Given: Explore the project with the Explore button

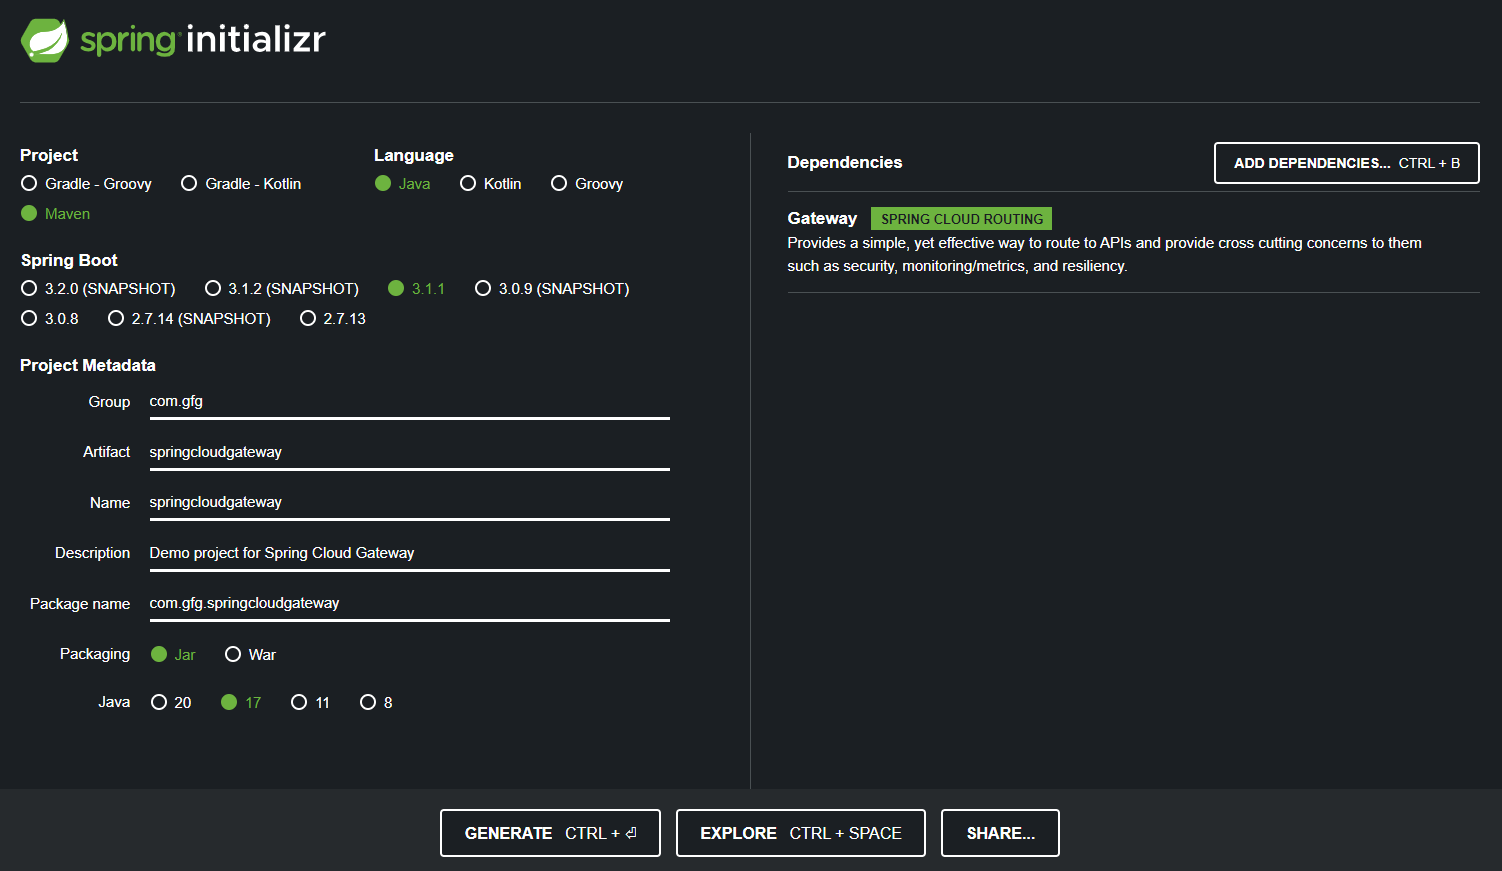Looking at the screenshot, I should [801, 833].
